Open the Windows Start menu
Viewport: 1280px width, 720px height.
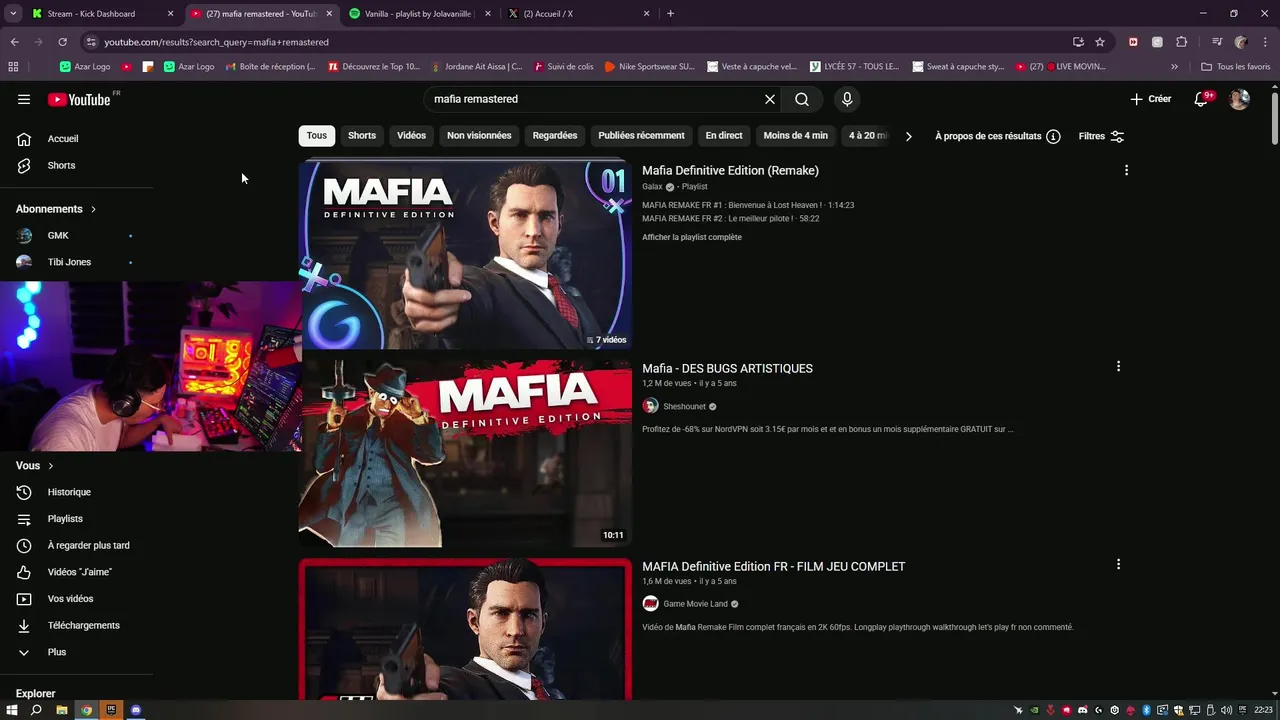click(x=12, y=710)
